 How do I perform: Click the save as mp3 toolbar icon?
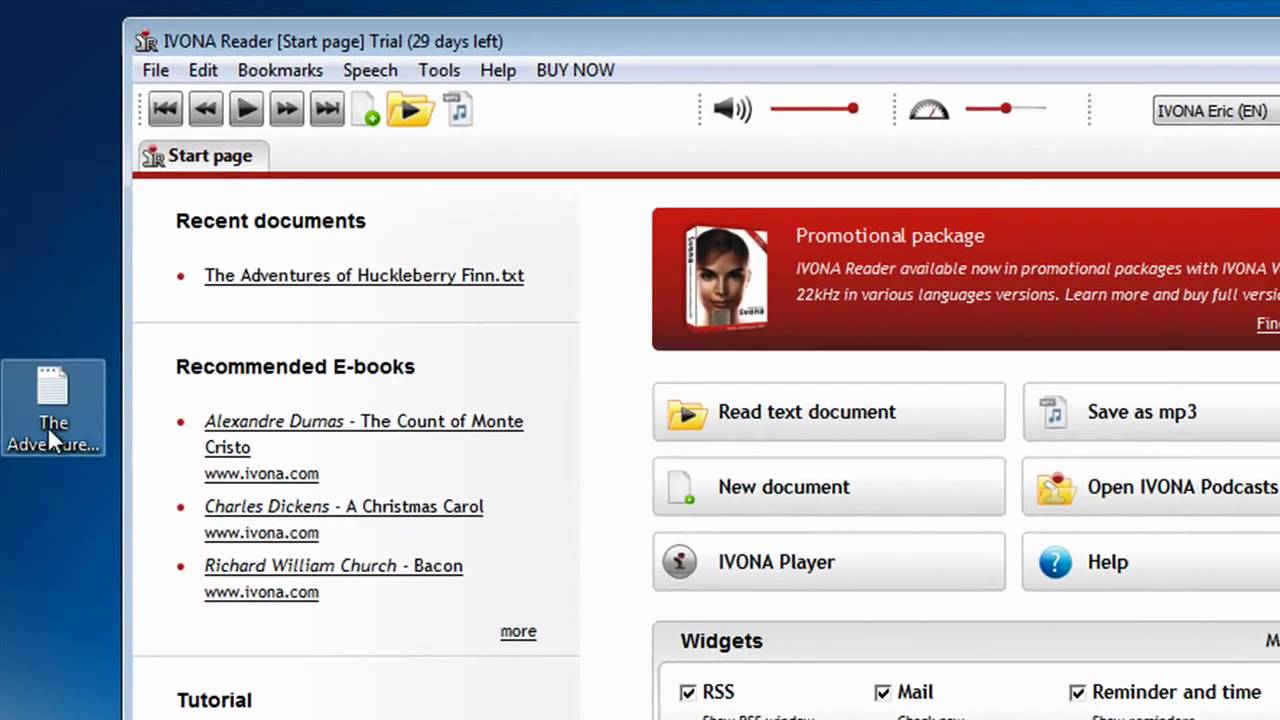click(457, 109)
